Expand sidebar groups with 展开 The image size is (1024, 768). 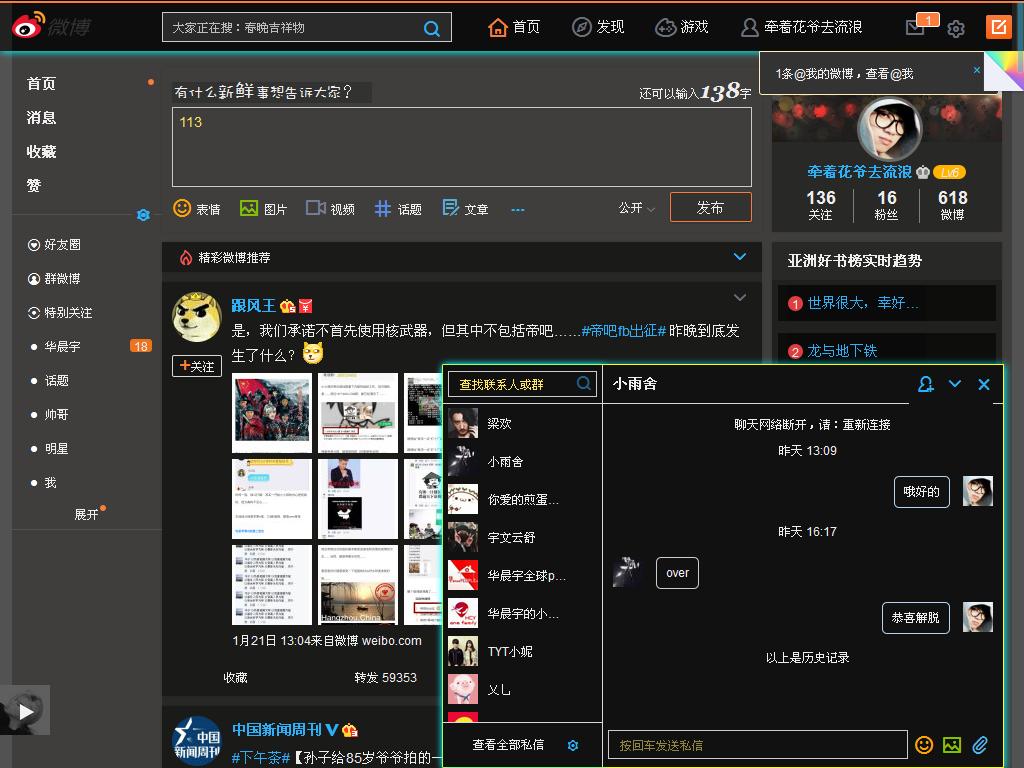pos(86,515)
